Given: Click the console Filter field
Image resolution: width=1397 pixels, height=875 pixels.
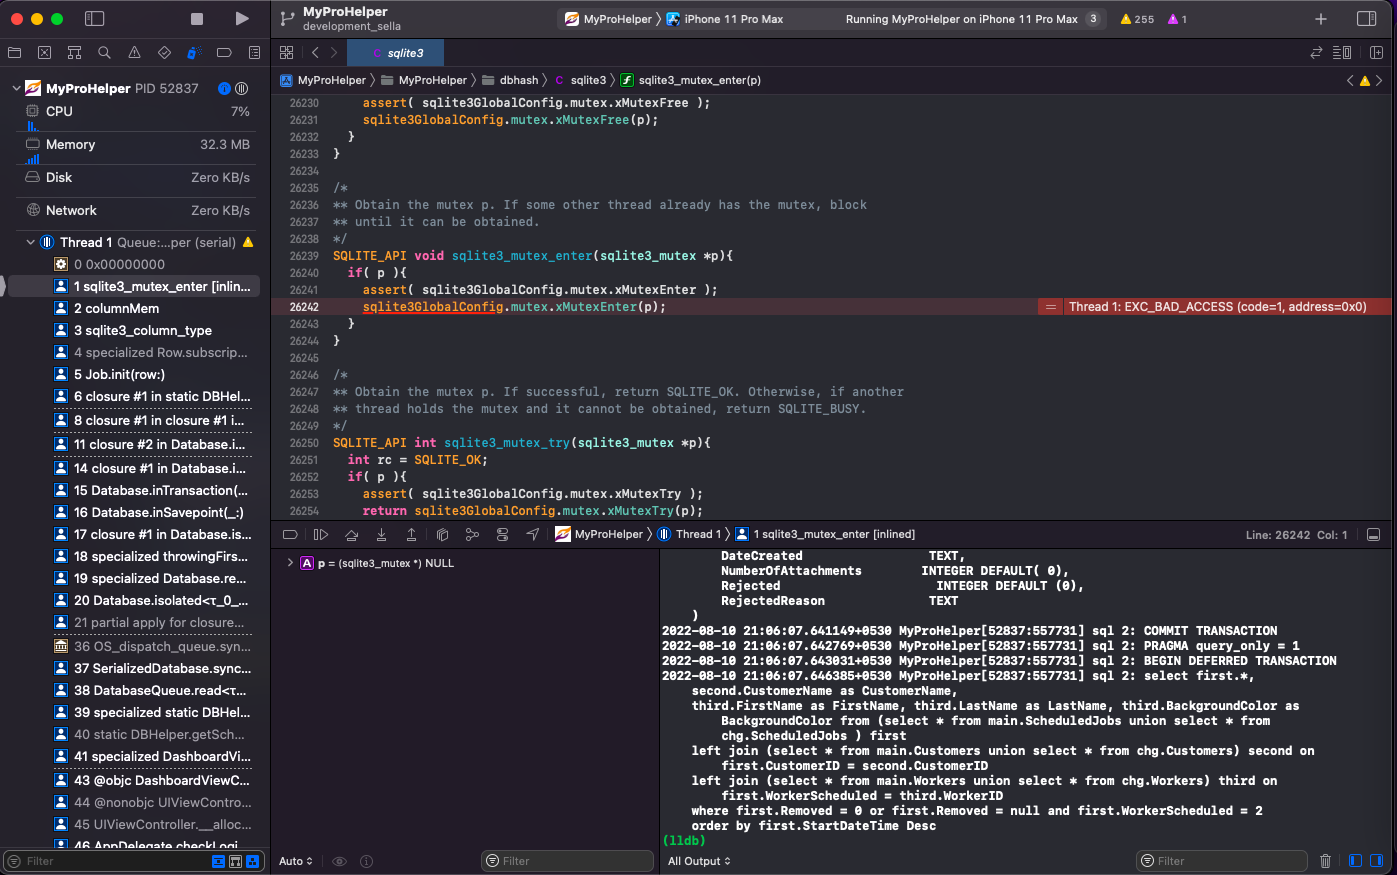Looking at the screenshot, I should (1222, 861).
